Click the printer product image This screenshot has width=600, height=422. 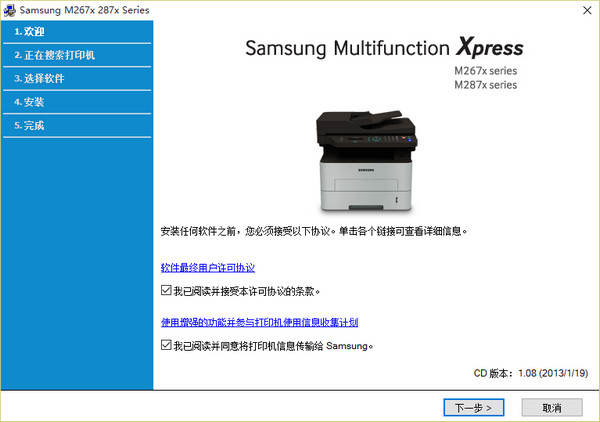point(366,161)
